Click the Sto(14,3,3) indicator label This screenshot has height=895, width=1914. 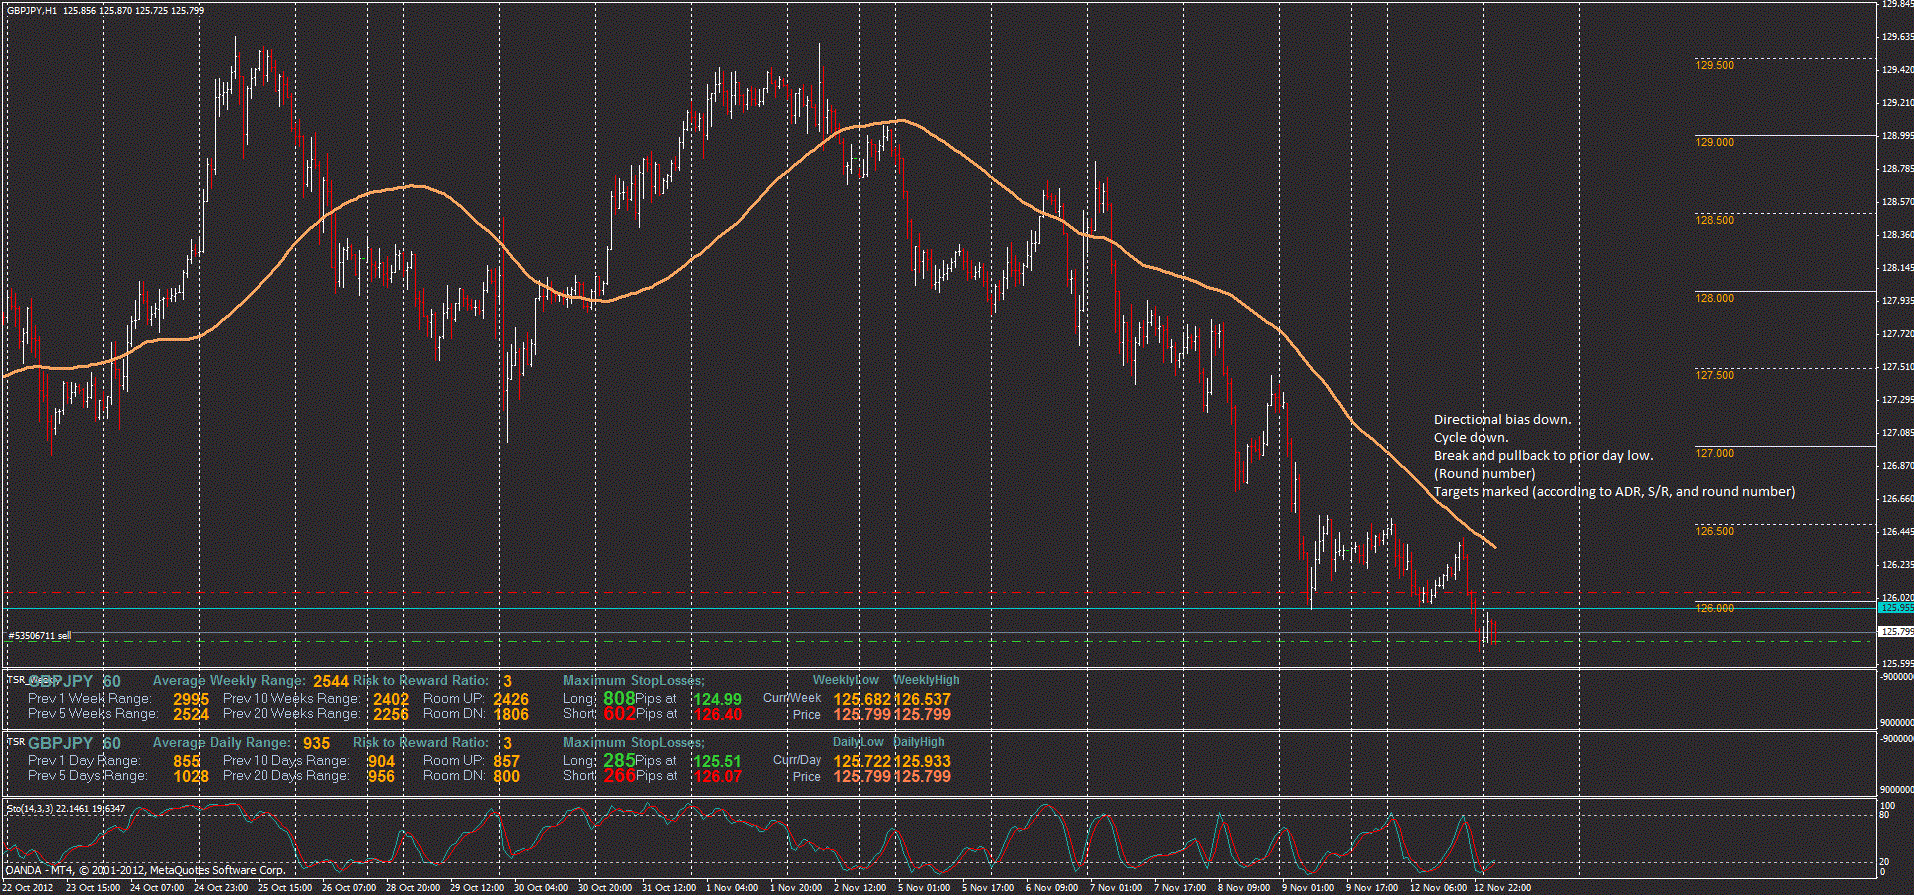pyautogui.click(x=66, y=808)
